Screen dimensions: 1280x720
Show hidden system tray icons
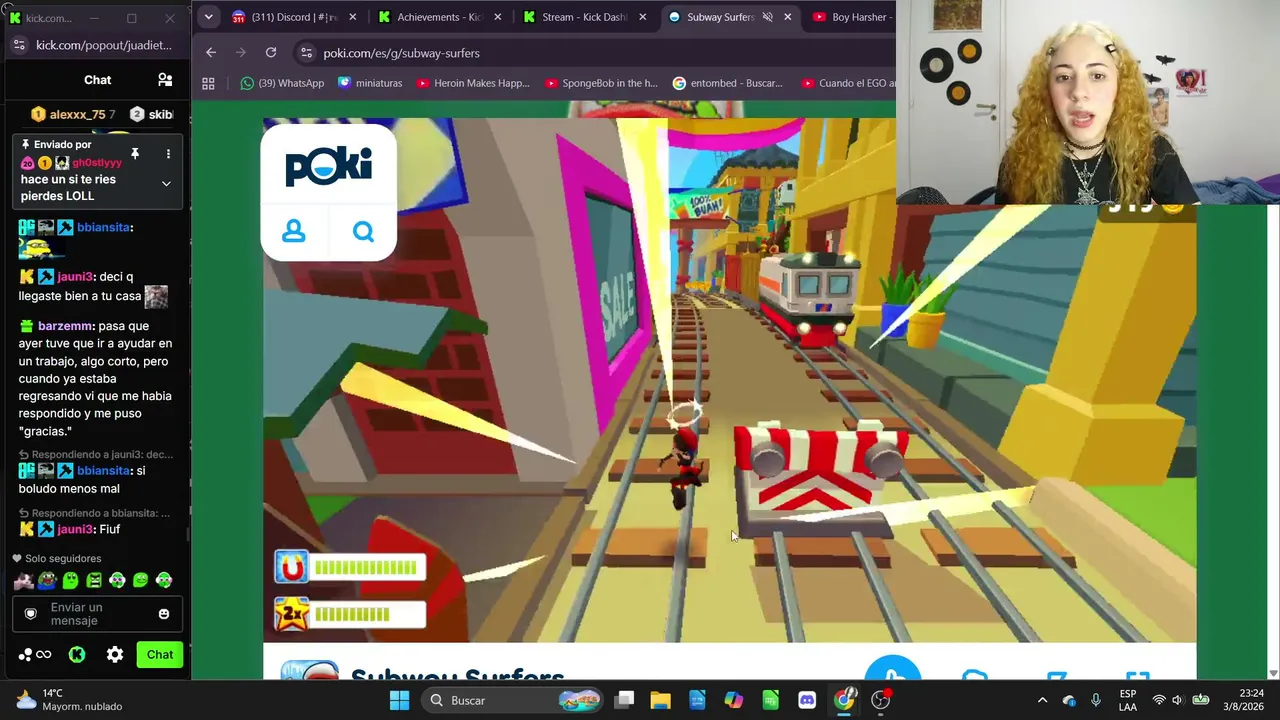tap(1042, 700)
